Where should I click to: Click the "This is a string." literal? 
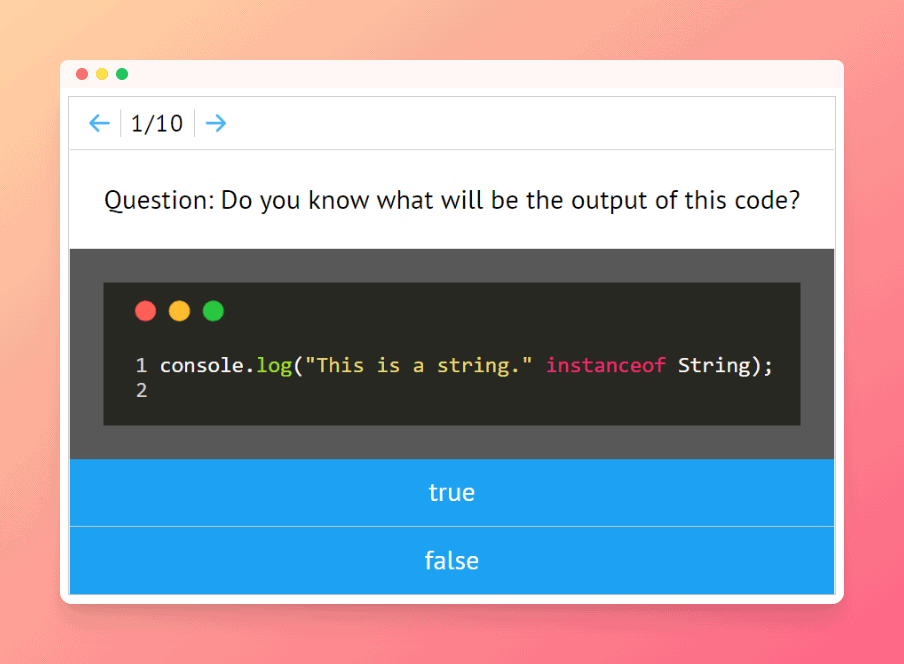tap(418, 365)
